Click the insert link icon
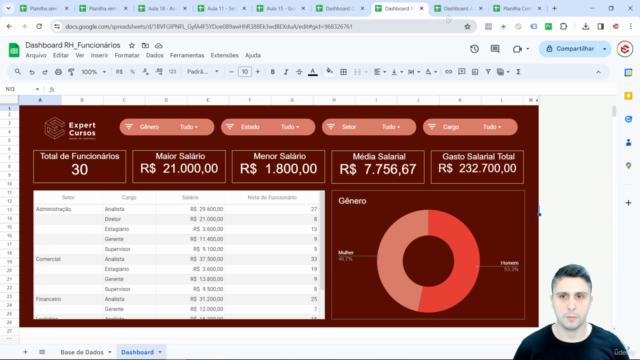 [x=449, y=72]
